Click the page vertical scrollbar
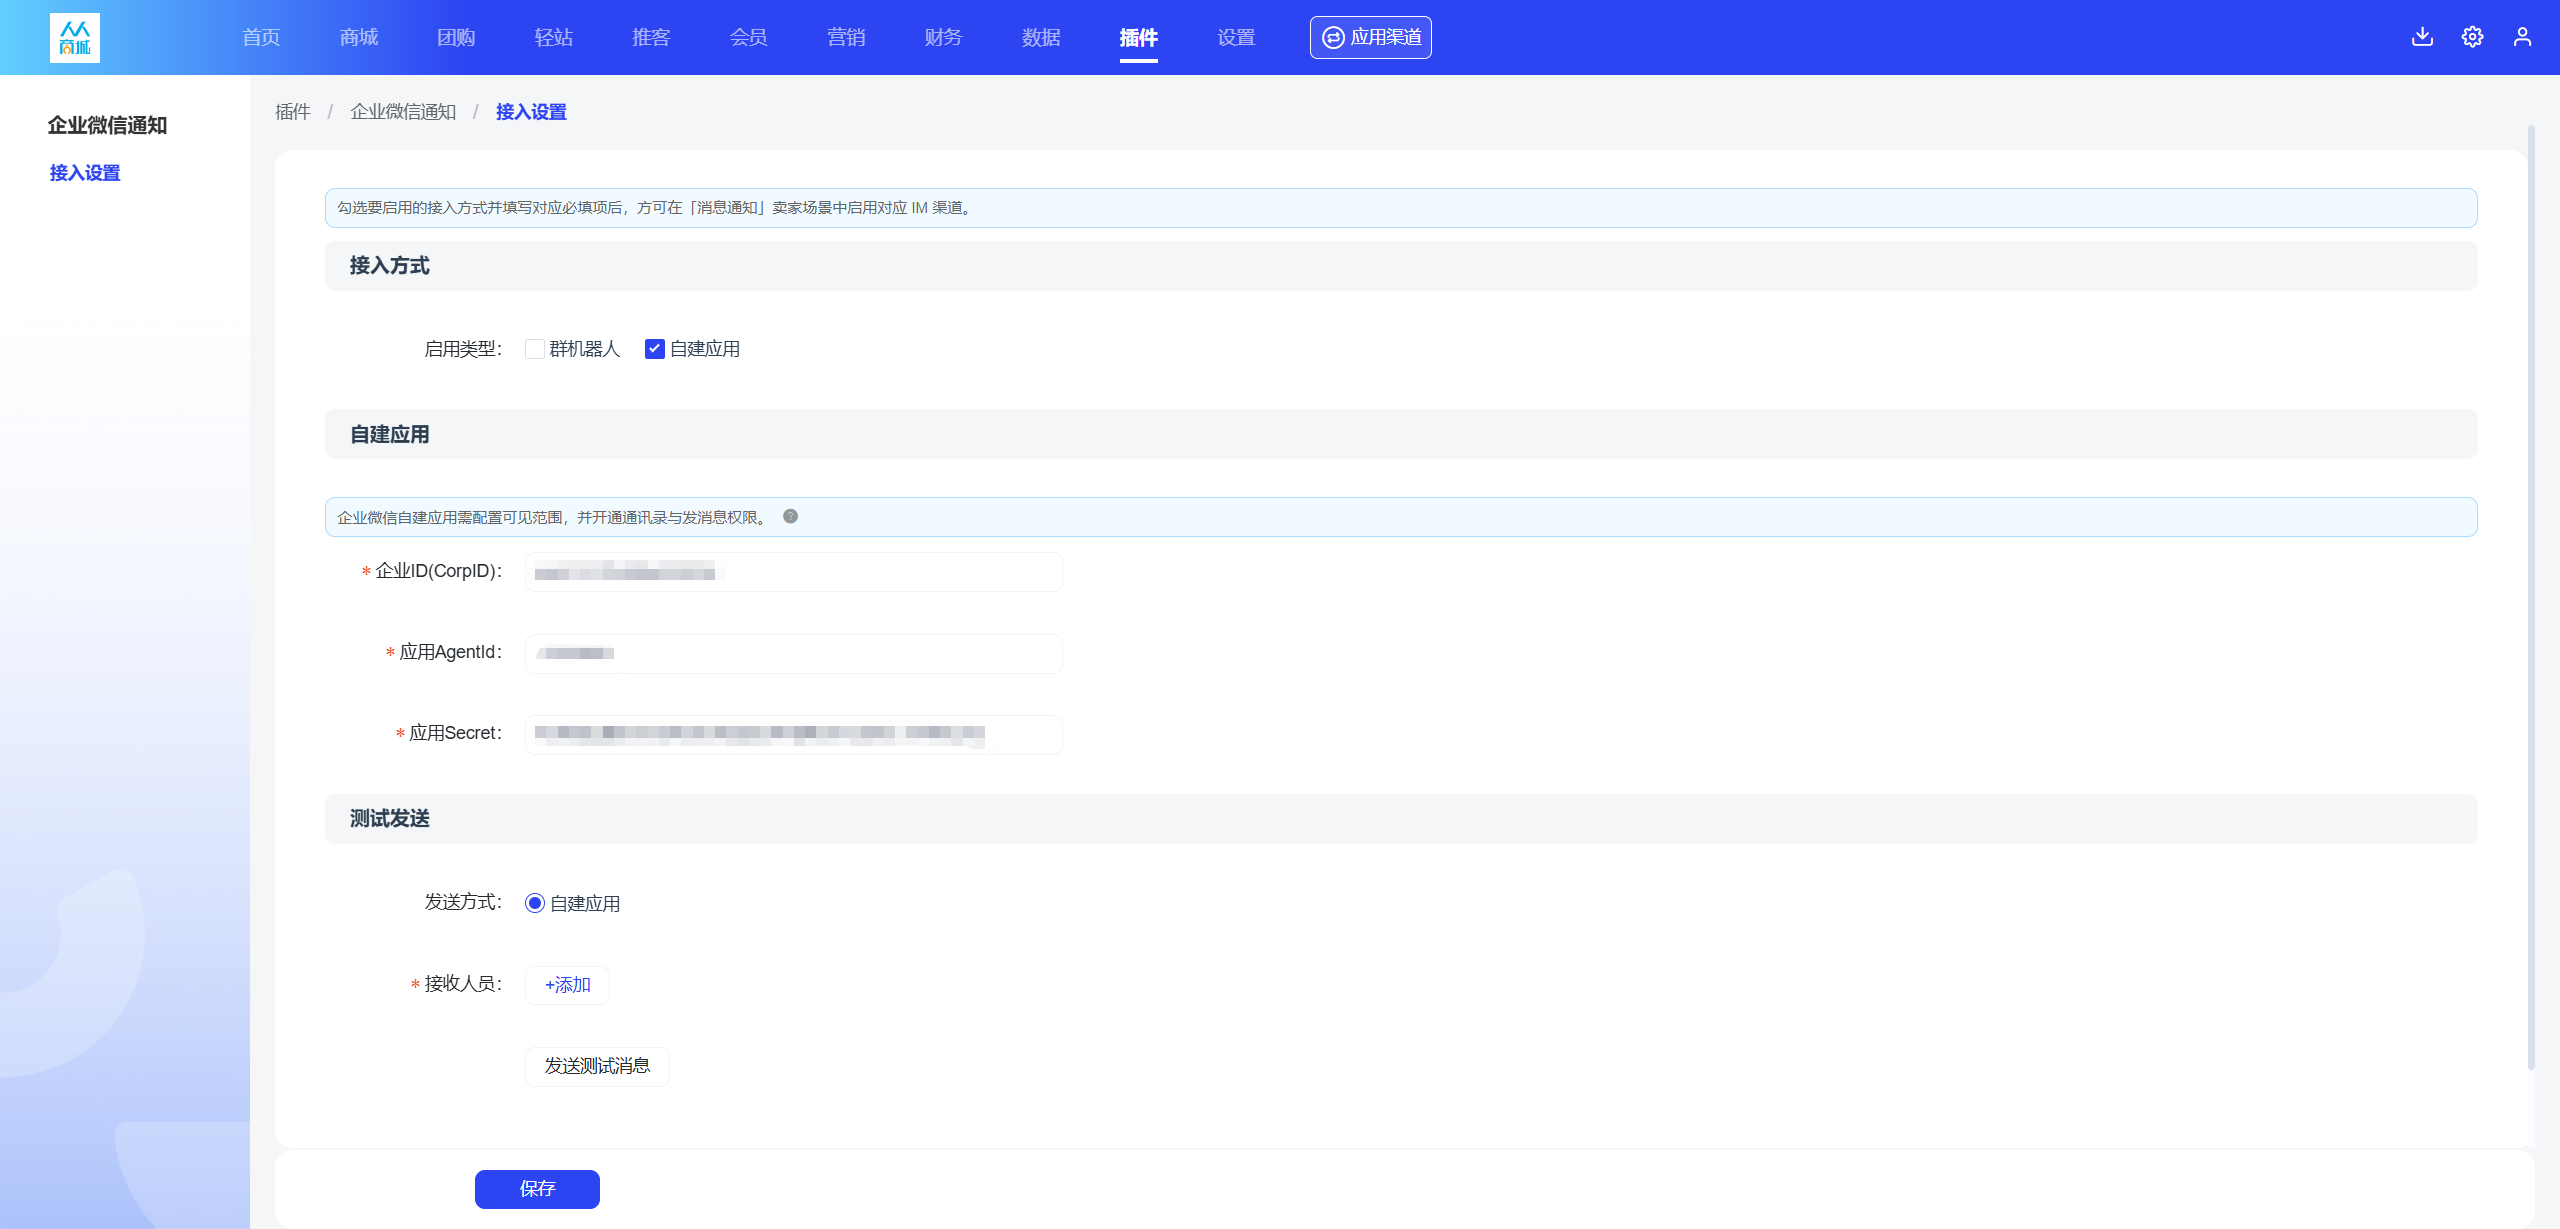 2531,597
